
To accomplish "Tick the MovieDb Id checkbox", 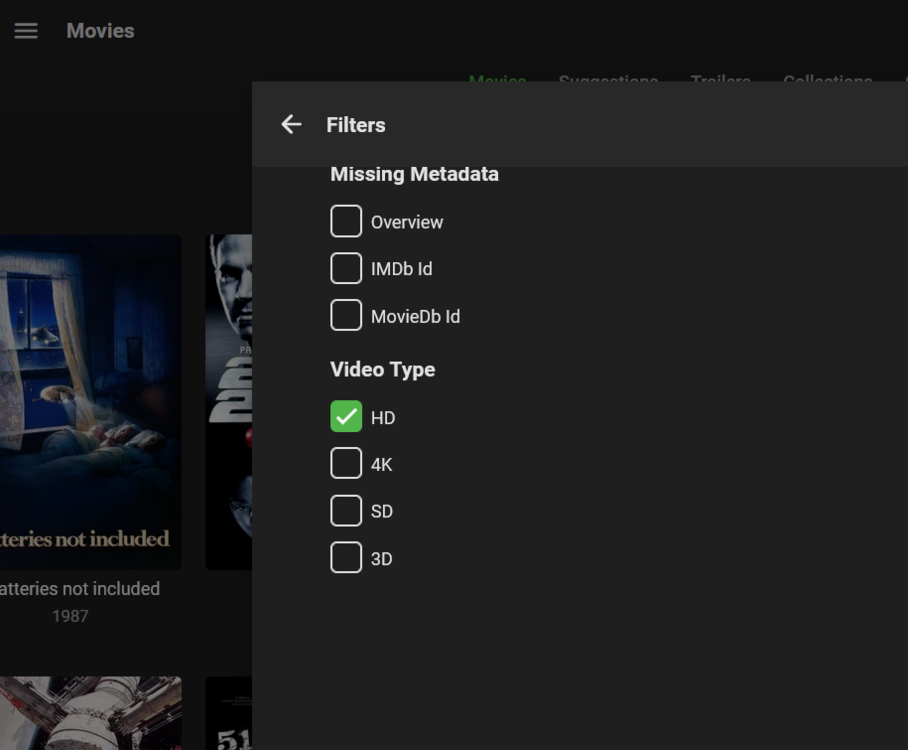I will (346, 316).
